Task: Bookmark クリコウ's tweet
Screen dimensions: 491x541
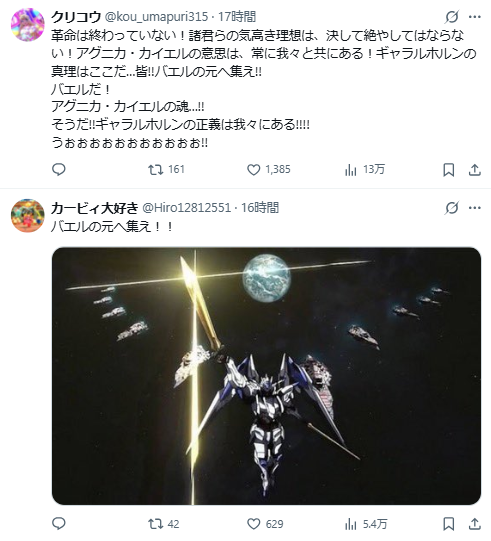Action: (x=449, y=170)
